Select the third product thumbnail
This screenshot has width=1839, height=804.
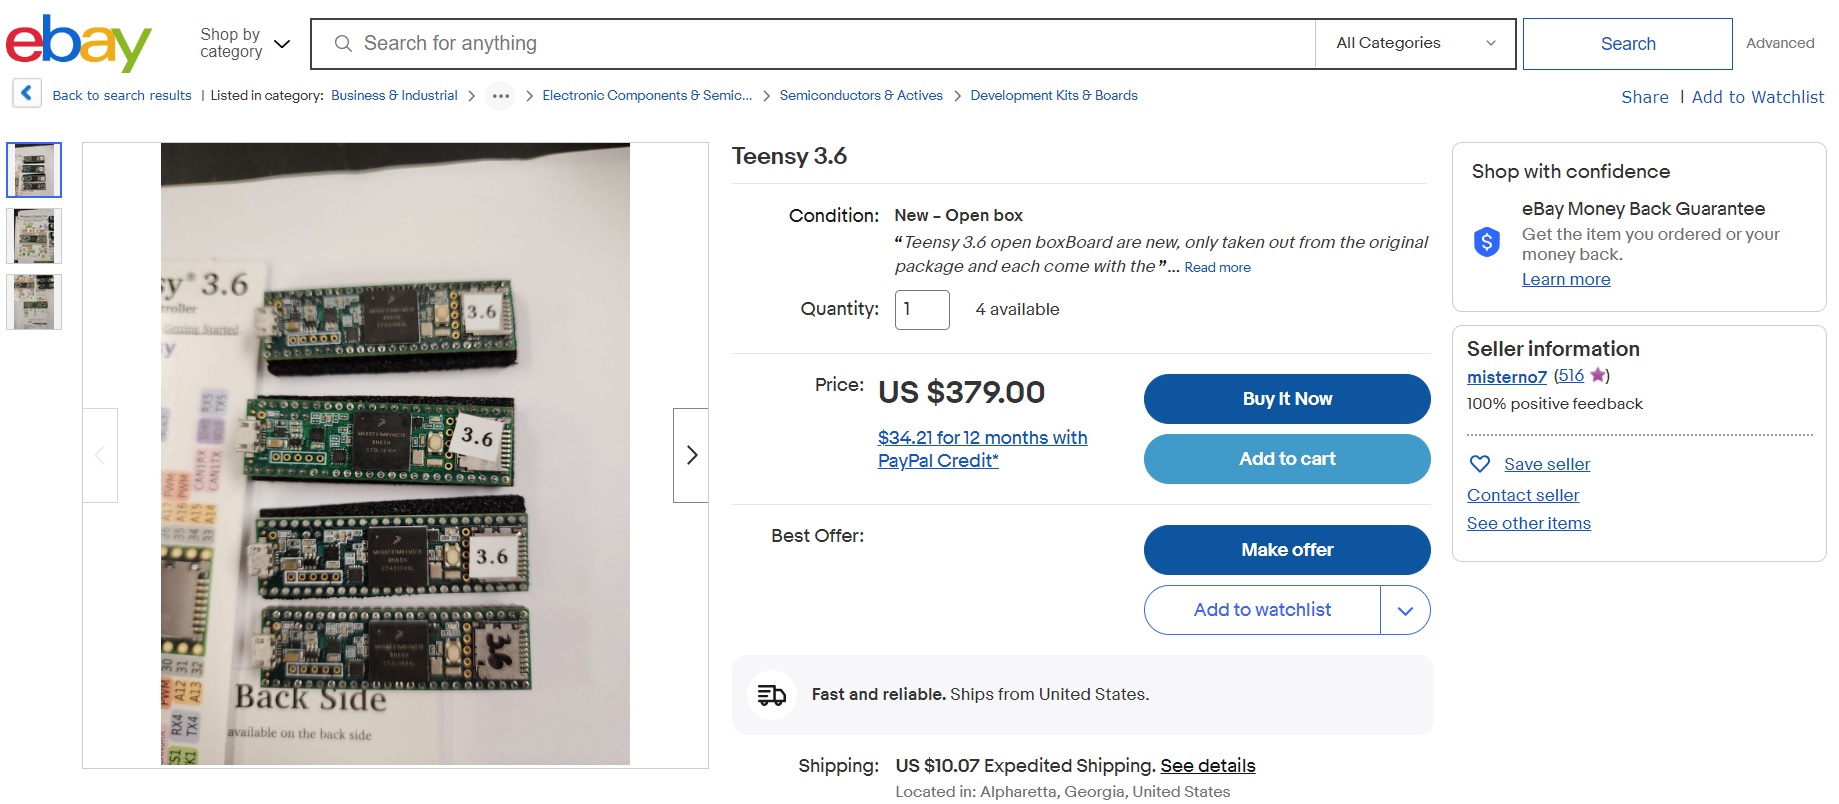click(34, 302)
